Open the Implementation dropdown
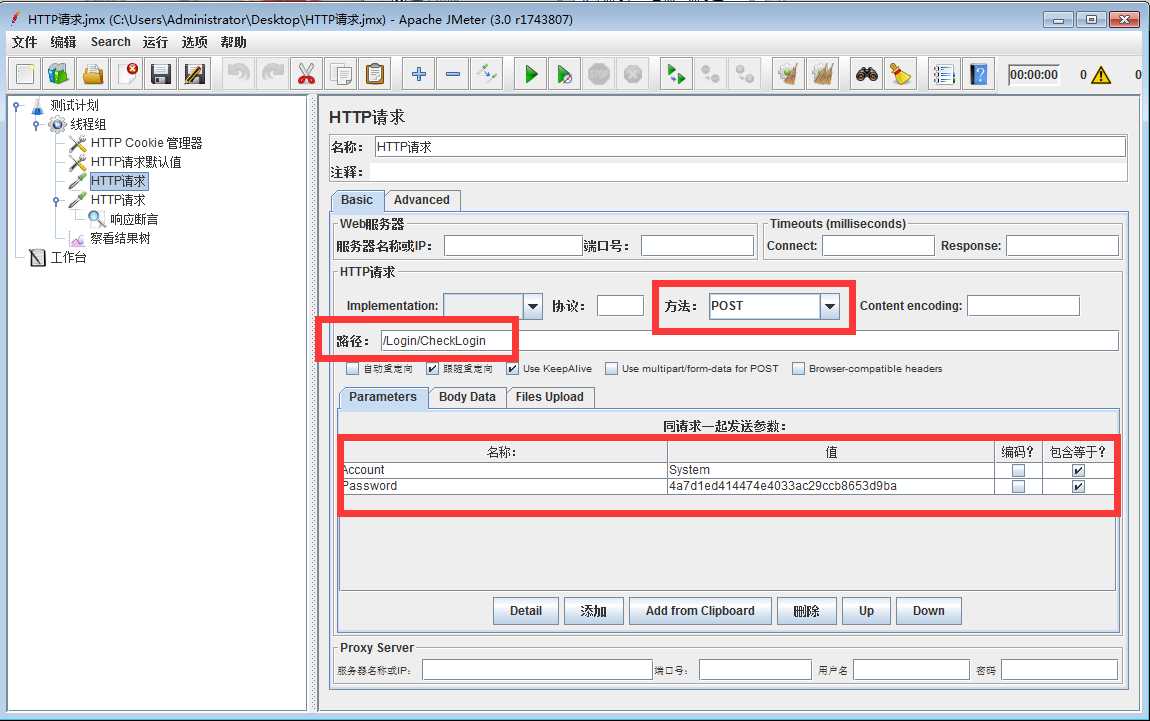 [532, 306]
